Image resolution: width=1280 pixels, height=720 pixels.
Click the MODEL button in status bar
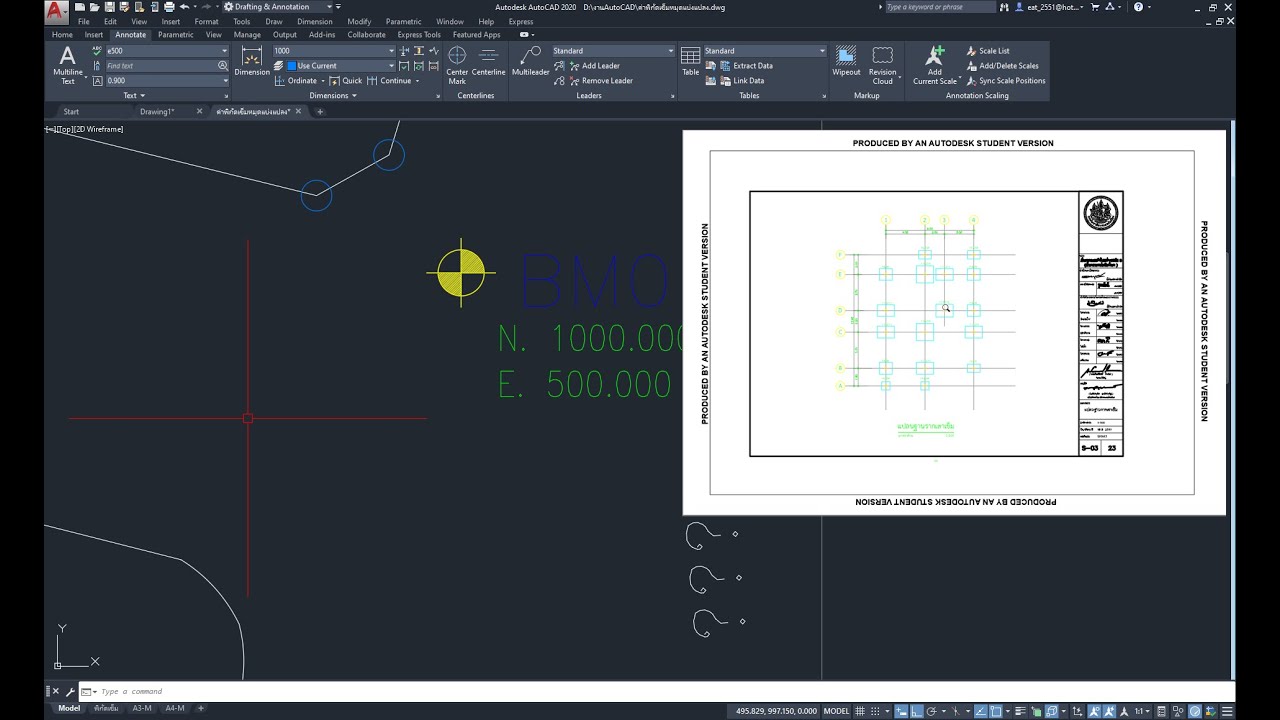tap(835, 711)
